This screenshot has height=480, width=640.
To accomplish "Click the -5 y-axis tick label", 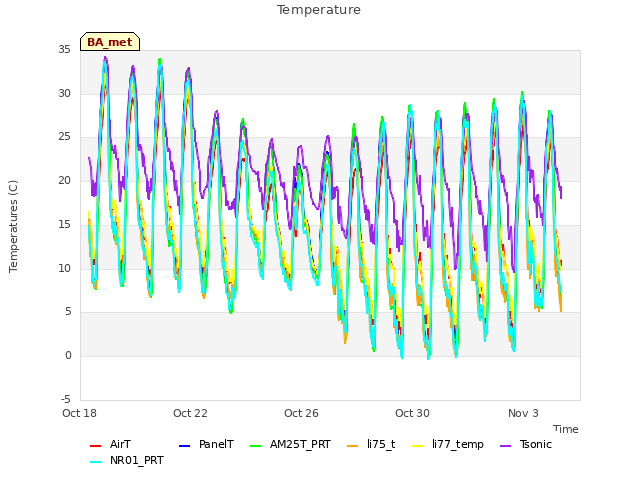I will click(x=66, y=399).
